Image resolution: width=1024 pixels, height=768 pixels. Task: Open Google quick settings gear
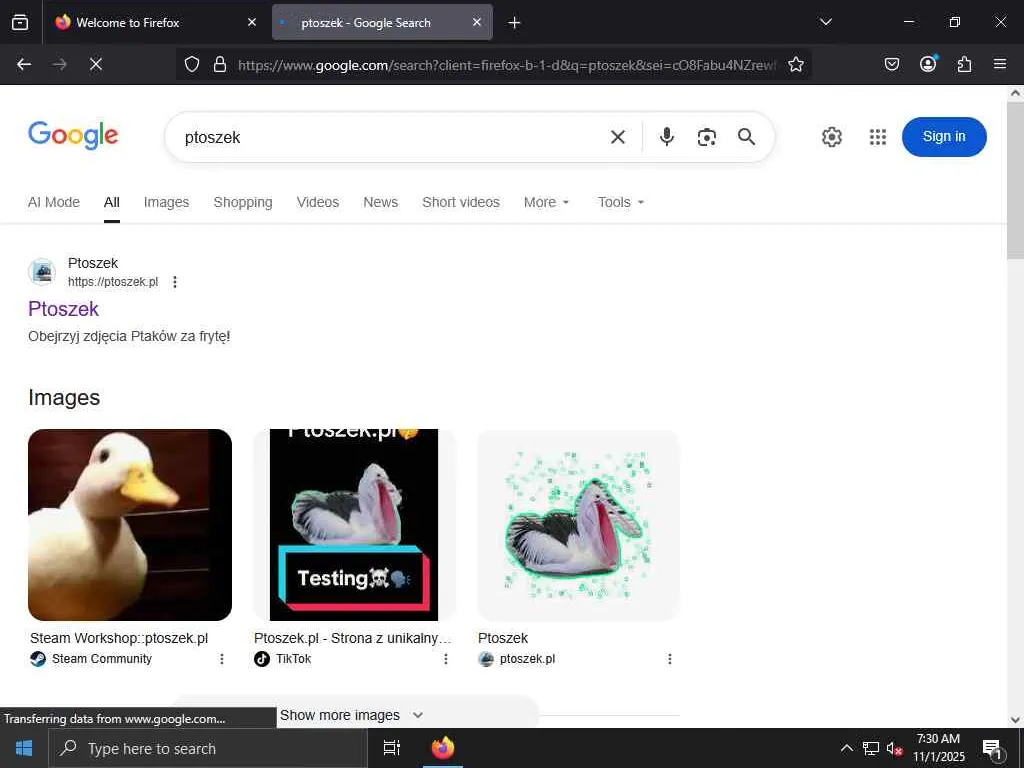[x=831, y=137]
